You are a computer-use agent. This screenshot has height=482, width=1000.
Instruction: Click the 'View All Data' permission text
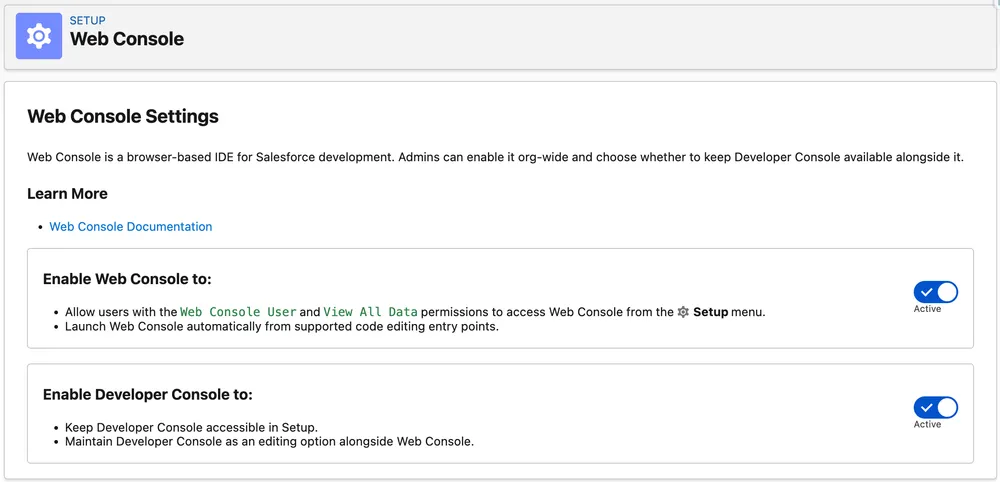371,312
